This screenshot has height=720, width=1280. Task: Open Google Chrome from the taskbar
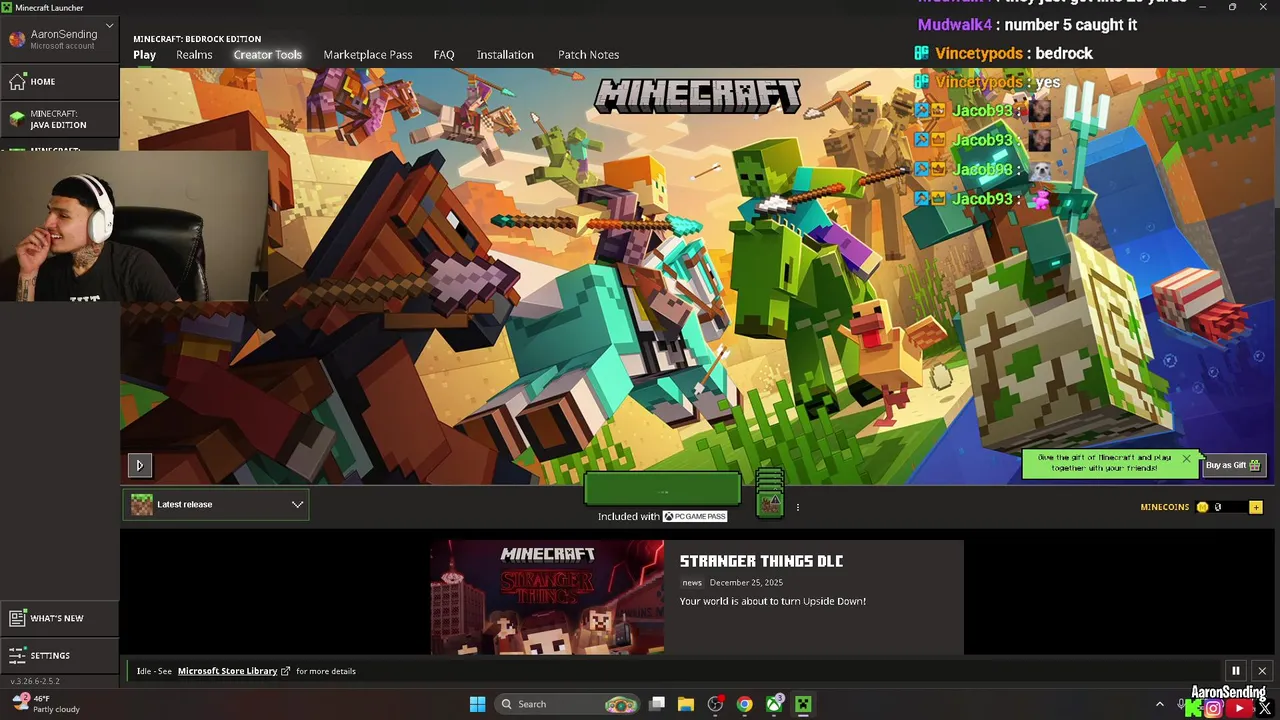pos(744,704)
